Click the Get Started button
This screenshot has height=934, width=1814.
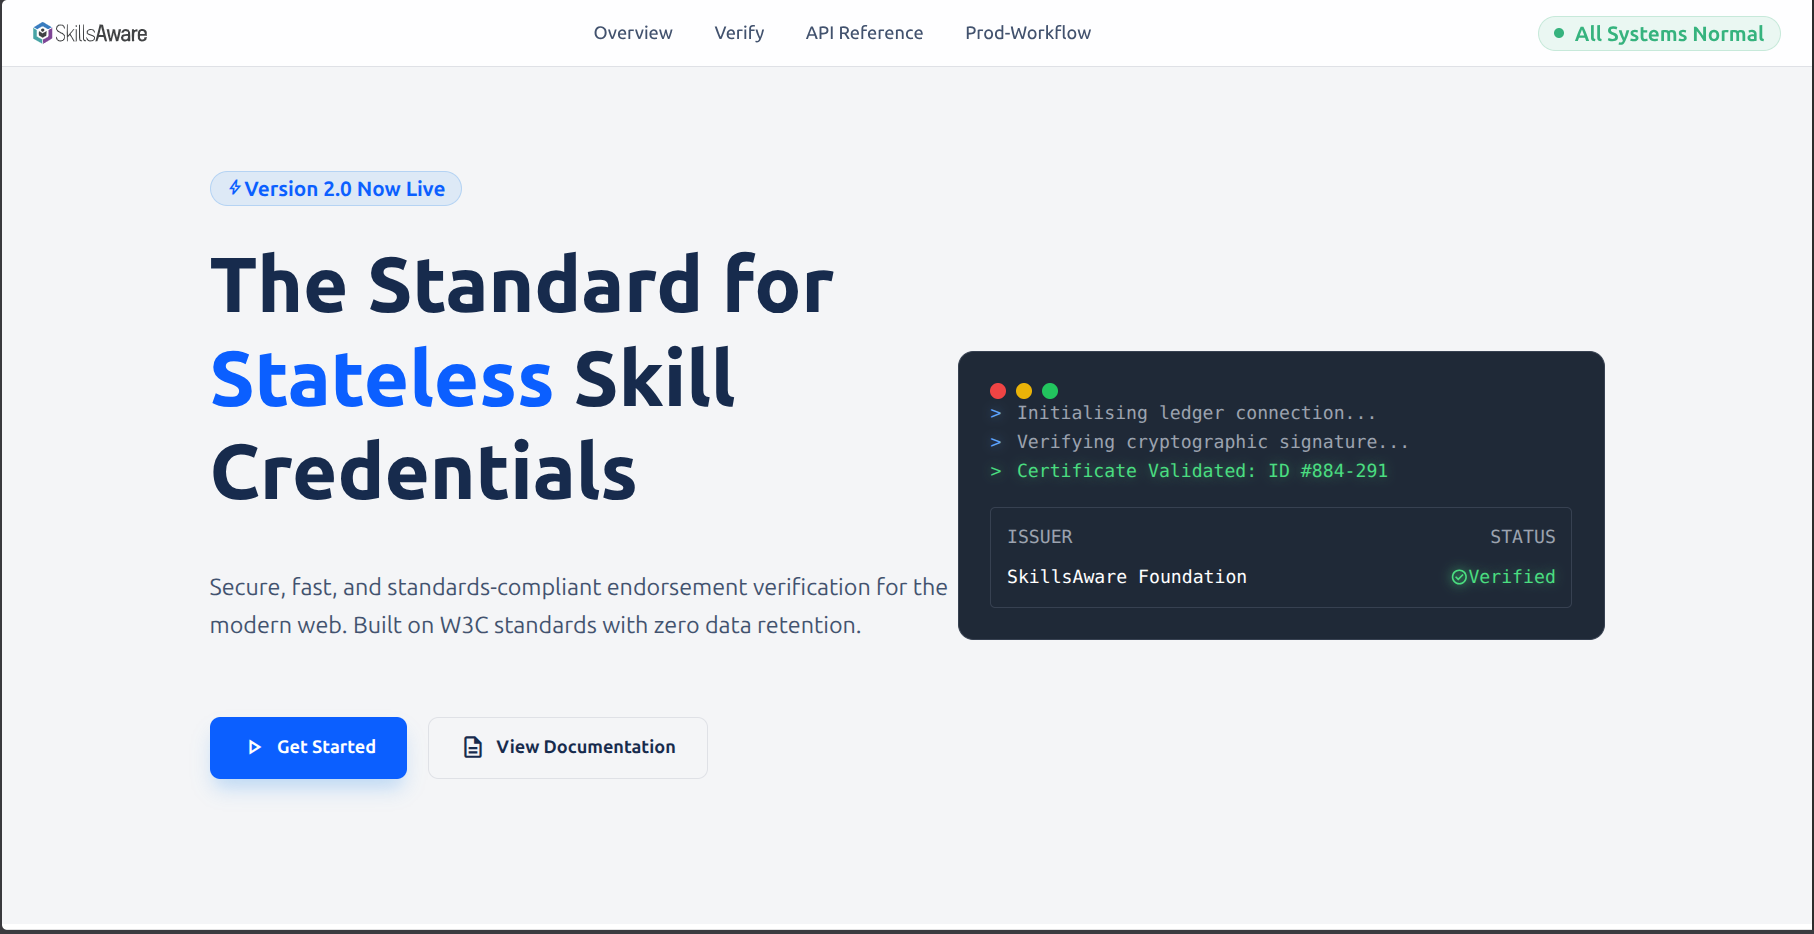tap(308, 747)
